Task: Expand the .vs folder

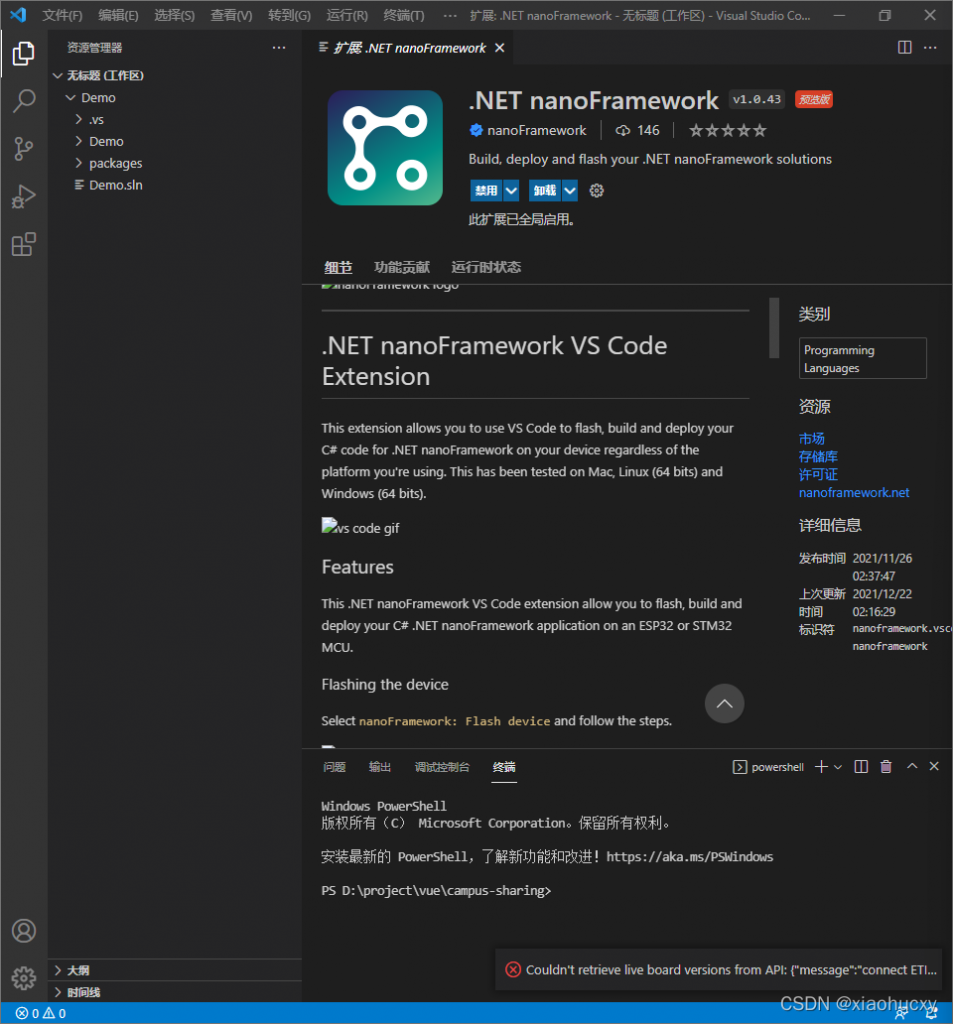Action: coord(79,120)
